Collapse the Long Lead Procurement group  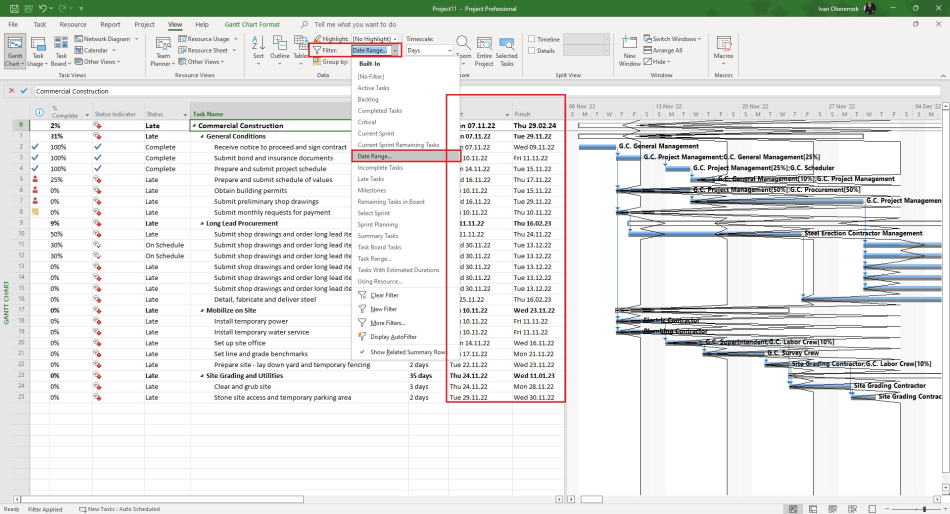click(202, 223)
